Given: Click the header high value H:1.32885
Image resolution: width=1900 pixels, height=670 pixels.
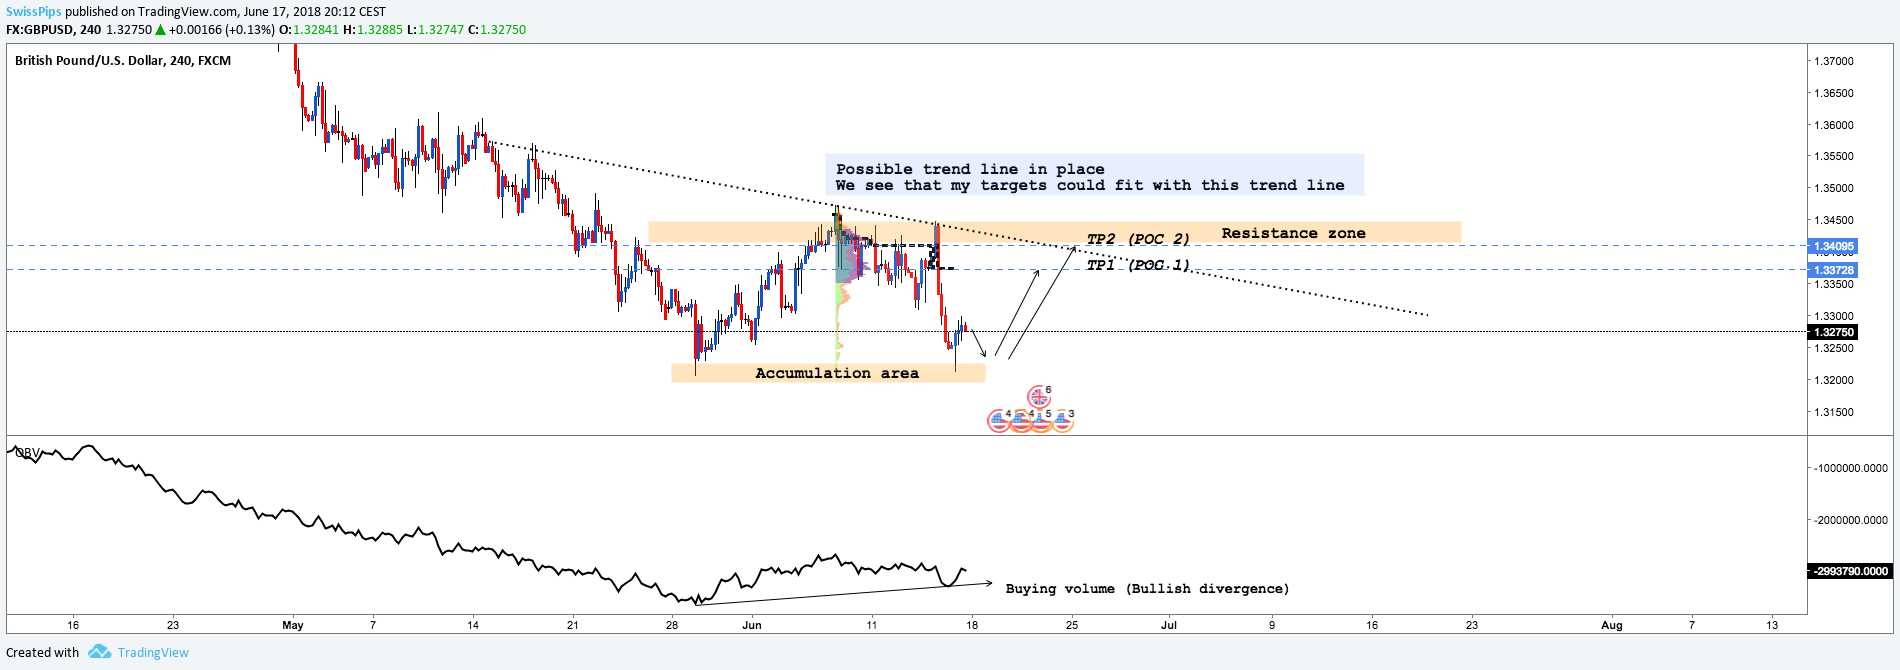Looking at the screenshot, I should click(x=373, y=30).
